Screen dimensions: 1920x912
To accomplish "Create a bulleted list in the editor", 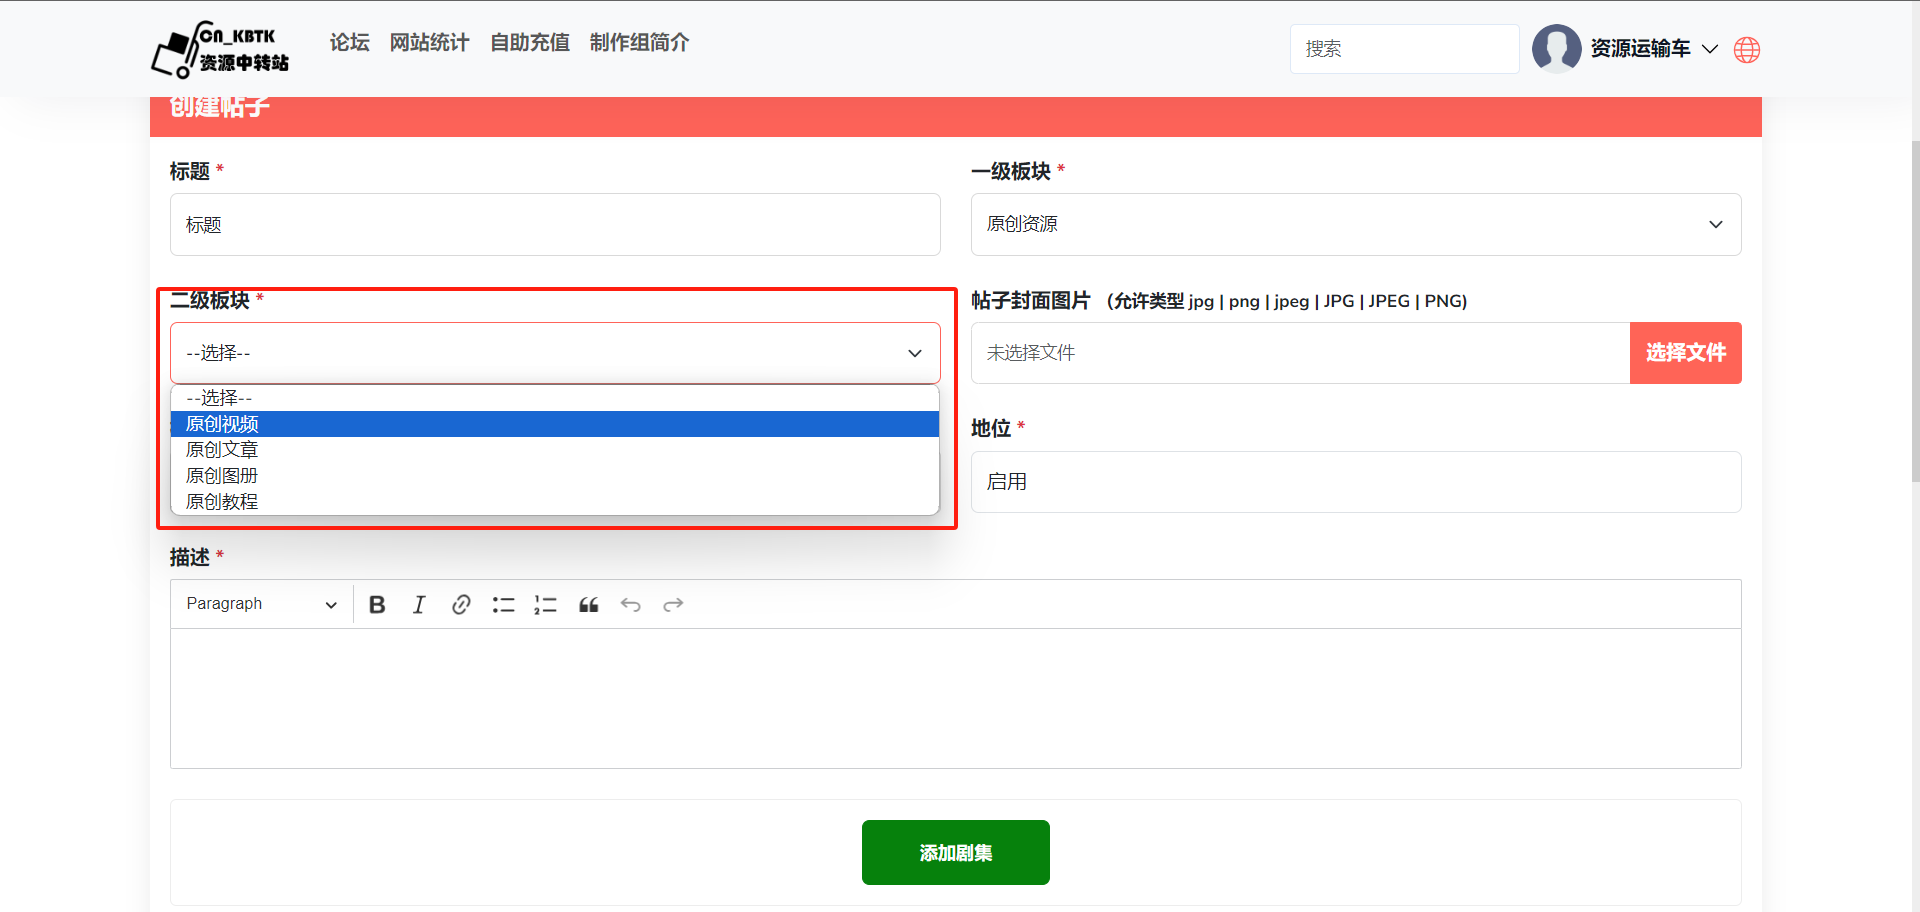I will click(x=503, y=605).
